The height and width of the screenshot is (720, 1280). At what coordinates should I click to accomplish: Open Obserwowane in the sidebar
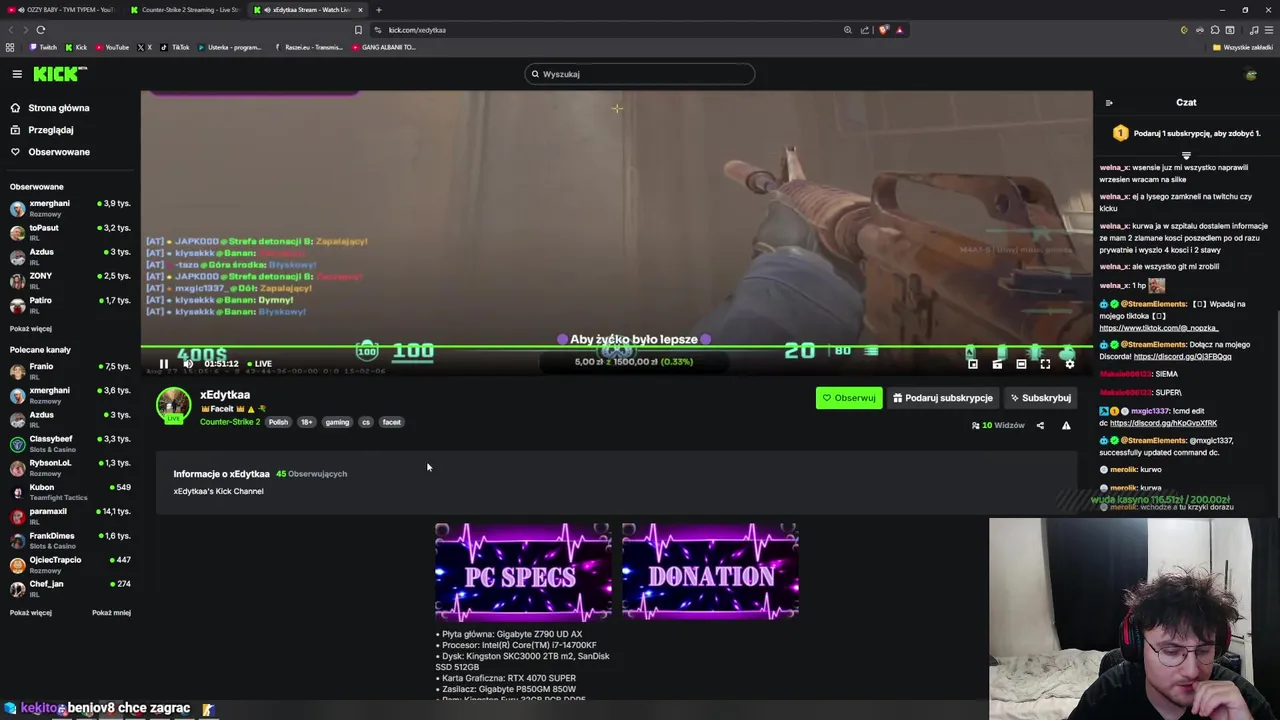pyautogui.click(x=50, y=152)
